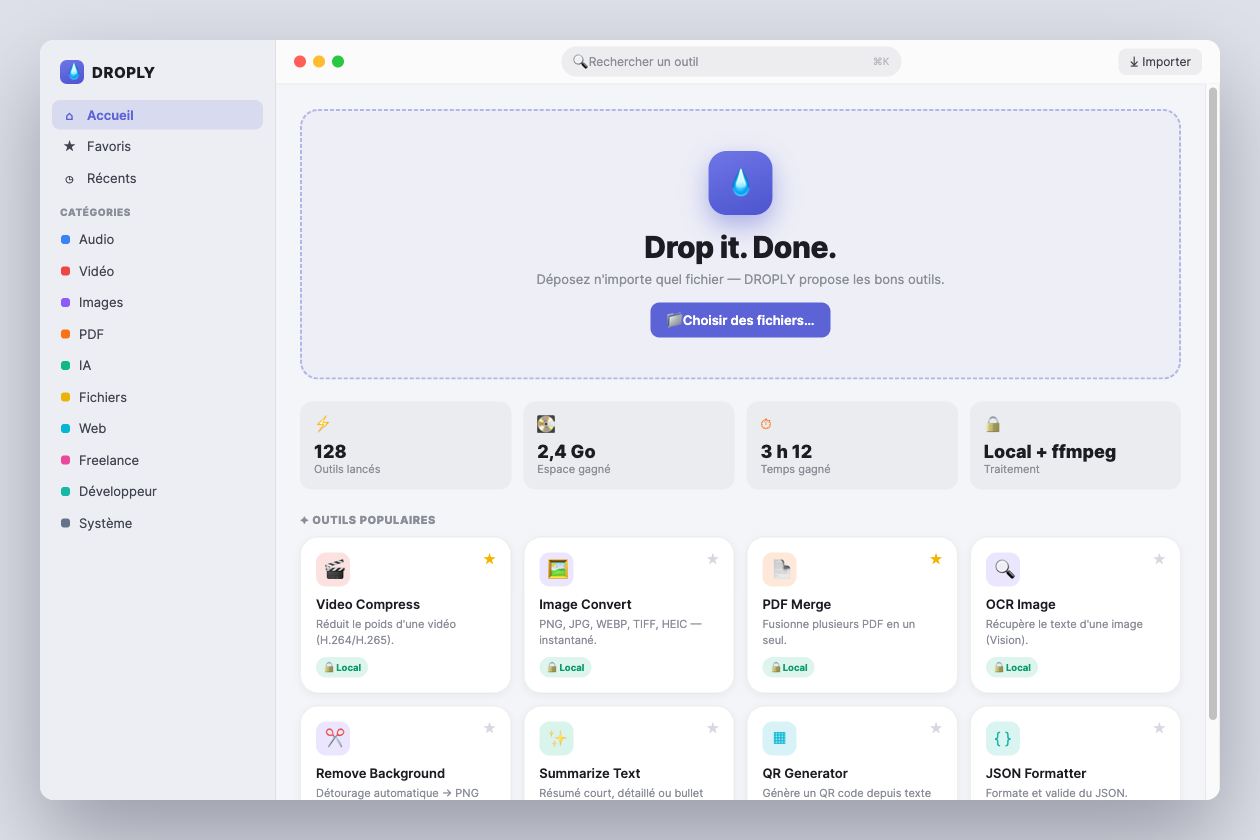Screen dimensions: 1260x840
Task: Favorite Image Convert with its star
Action: click(713, 559)
